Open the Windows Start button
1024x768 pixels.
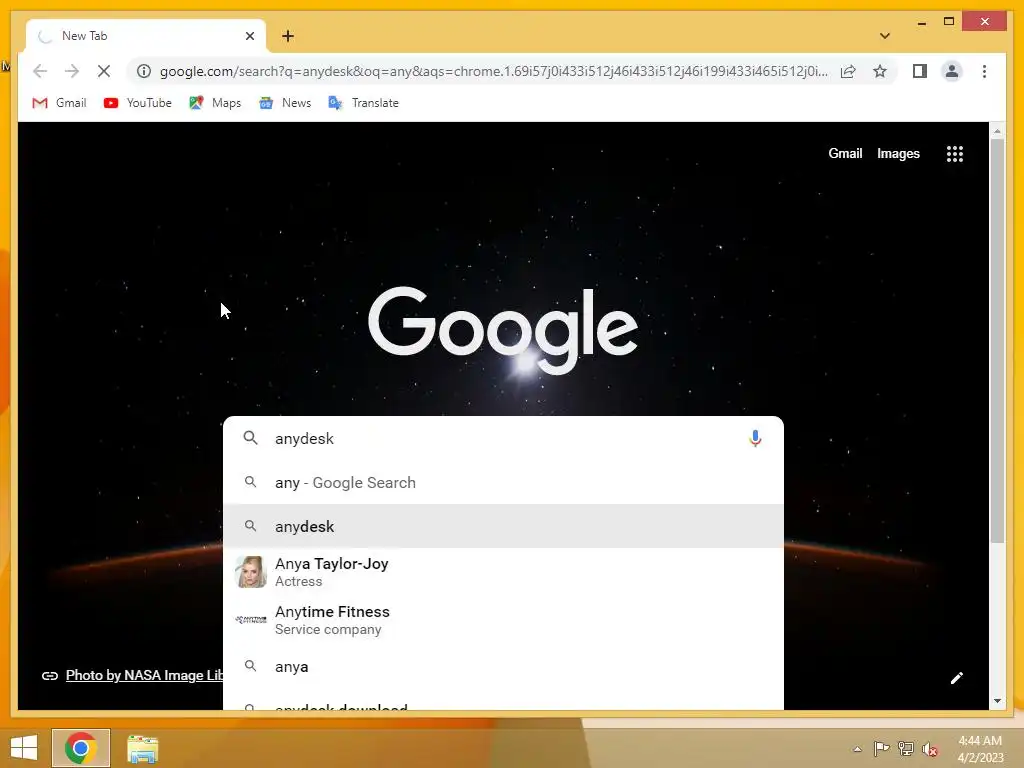pos(24,748)
